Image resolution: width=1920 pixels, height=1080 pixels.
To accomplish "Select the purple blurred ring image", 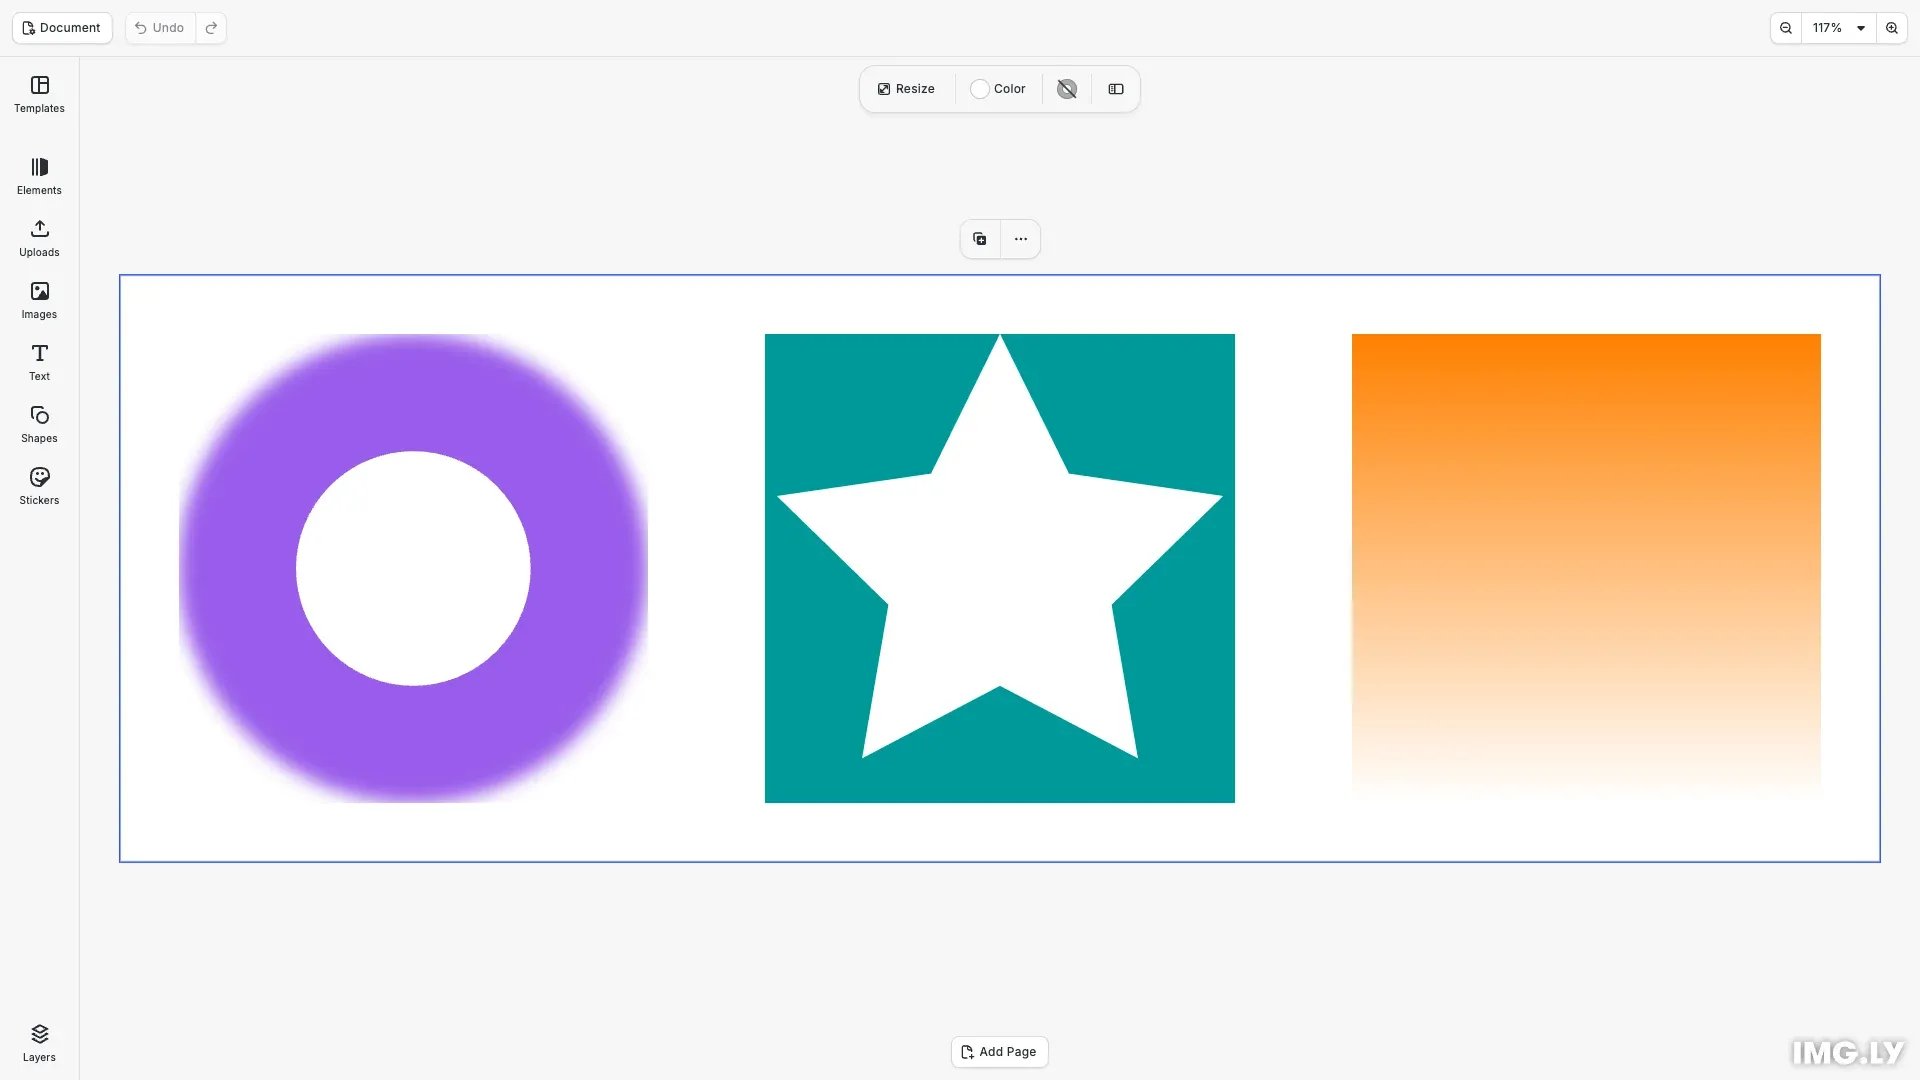I will [x=413, y=568].
